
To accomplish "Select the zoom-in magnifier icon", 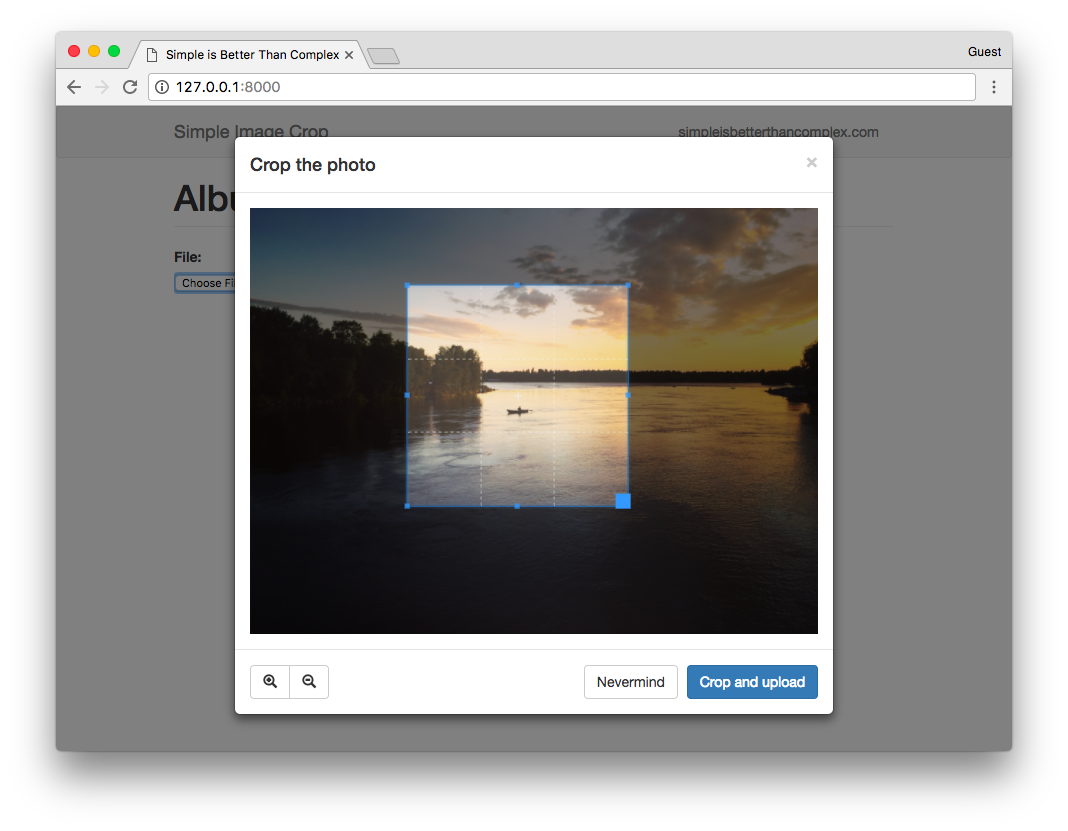I will click(x=269, y=681).
